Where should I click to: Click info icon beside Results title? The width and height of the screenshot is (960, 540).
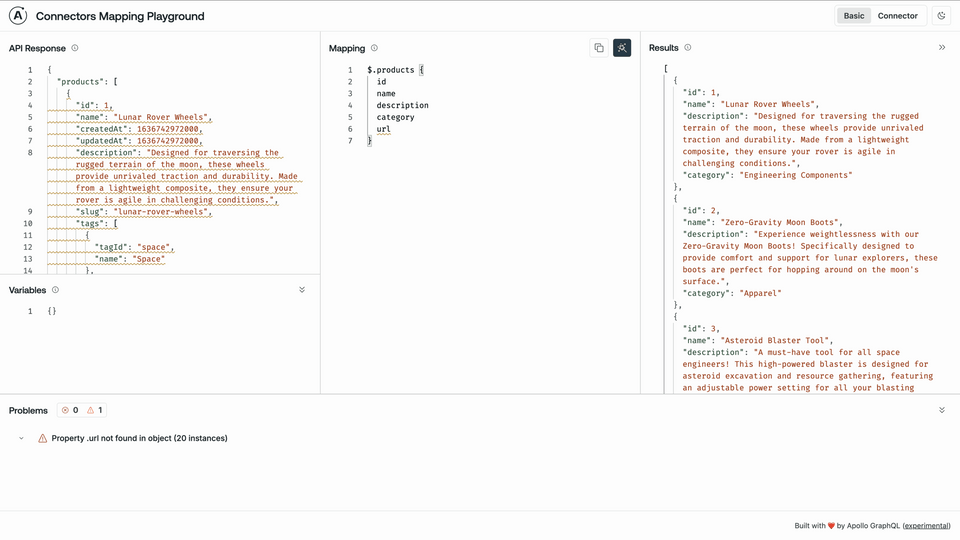point(688,48)
